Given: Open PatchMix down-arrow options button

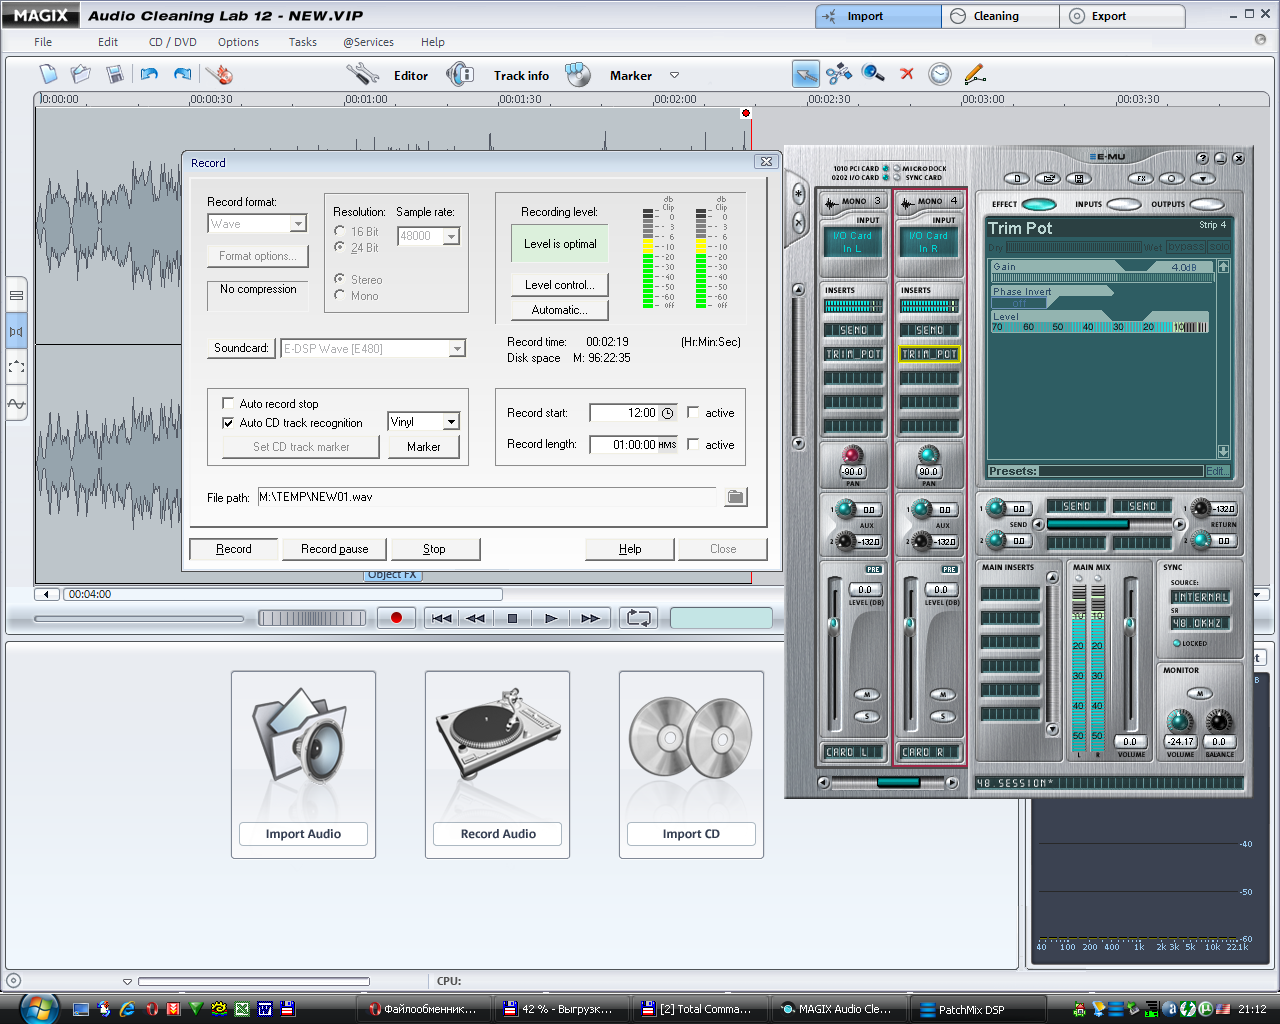Looking at the screenshot, I should 1203,178.
